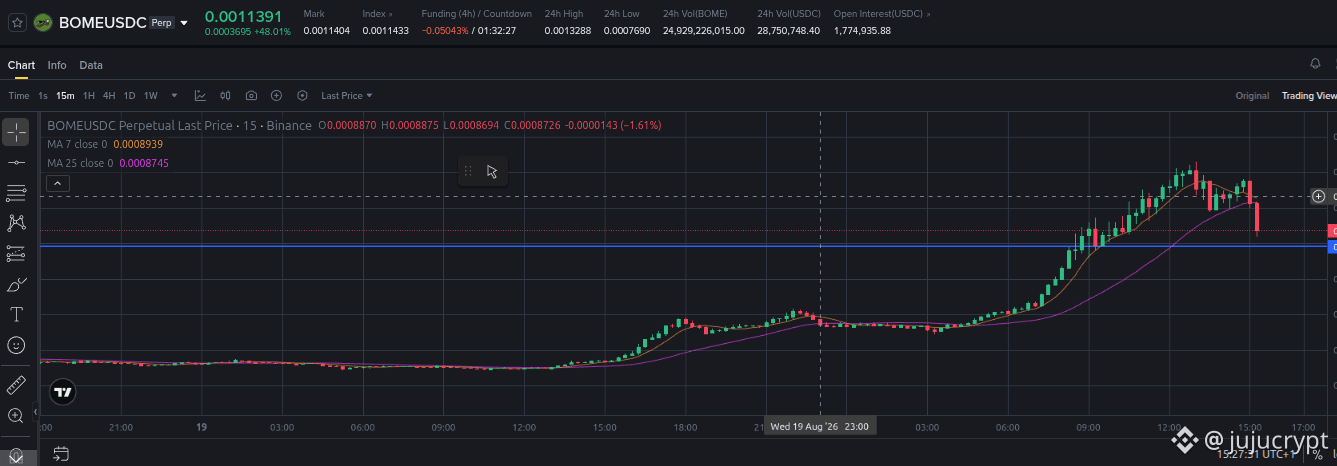Expand more time intervals dropdown
The width and height of the screenshot is (1337, 466).
pyautogui.click(x=175, y=96)
